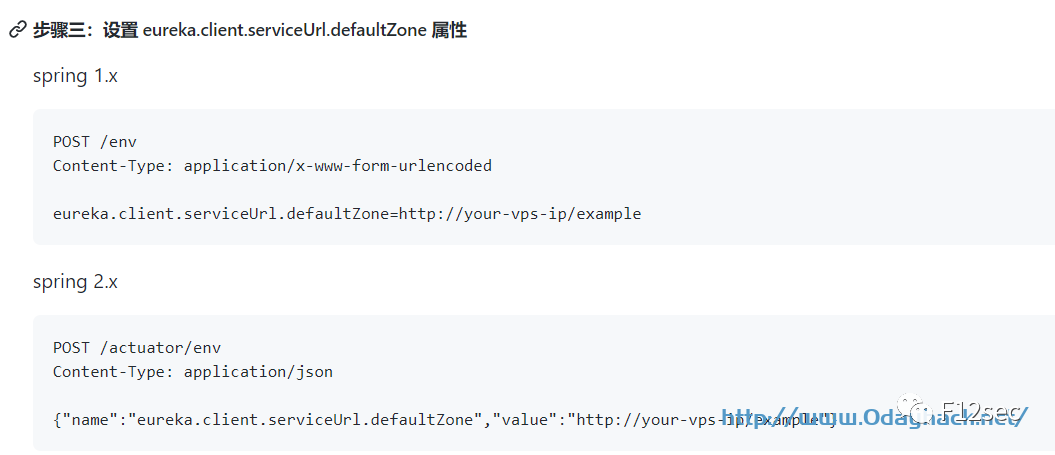Click the application/json content type value
This screenshot has width=1055, height=455.
258,372
